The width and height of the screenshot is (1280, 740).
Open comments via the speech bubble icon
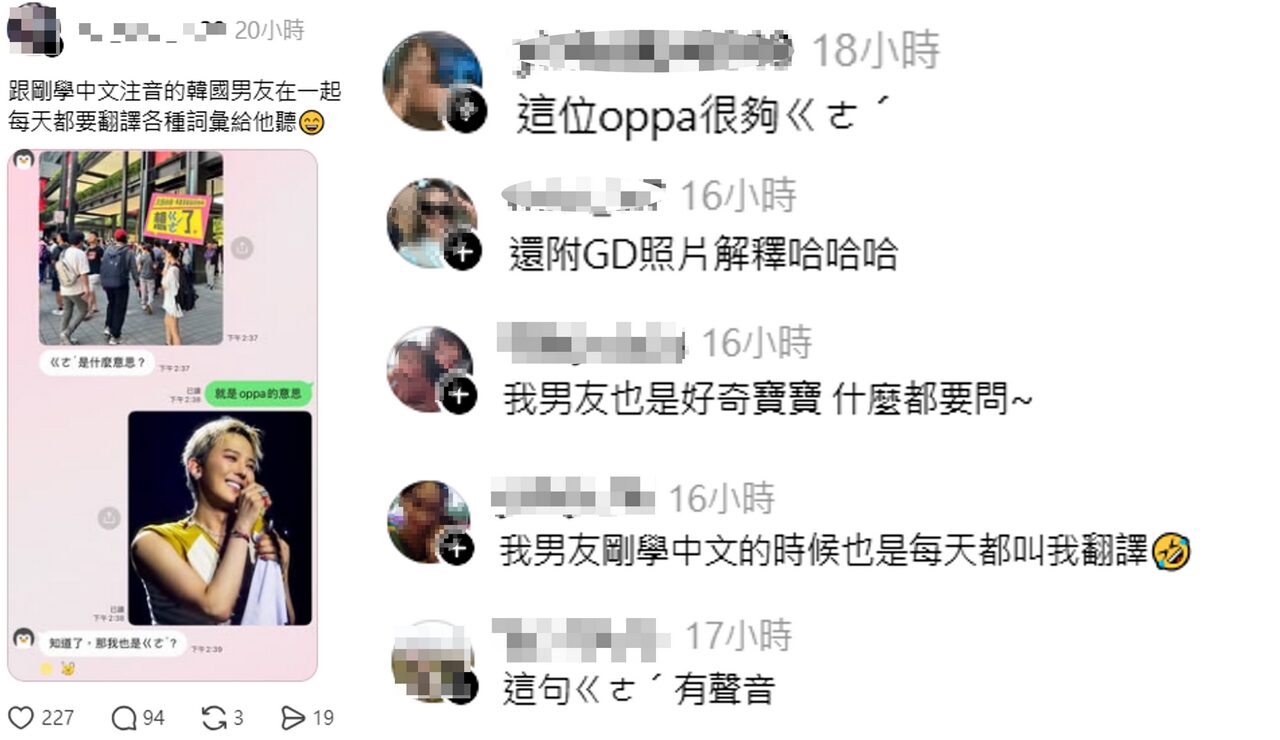click(124, 717)
